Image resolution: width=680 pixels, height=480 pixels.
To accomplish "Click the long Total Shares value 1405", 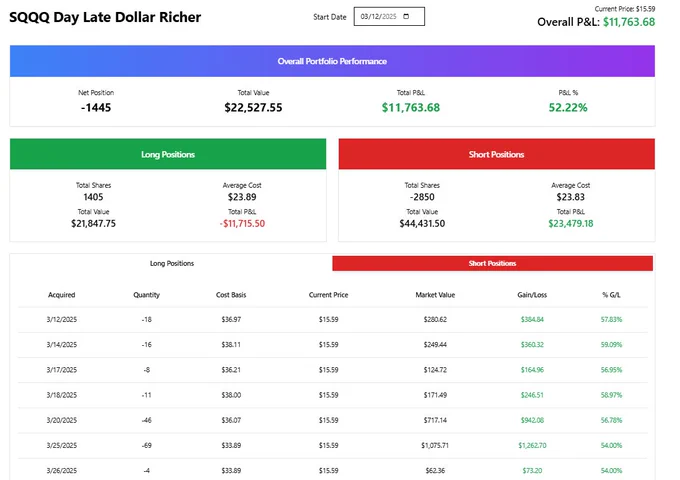I will click(93, 197).
